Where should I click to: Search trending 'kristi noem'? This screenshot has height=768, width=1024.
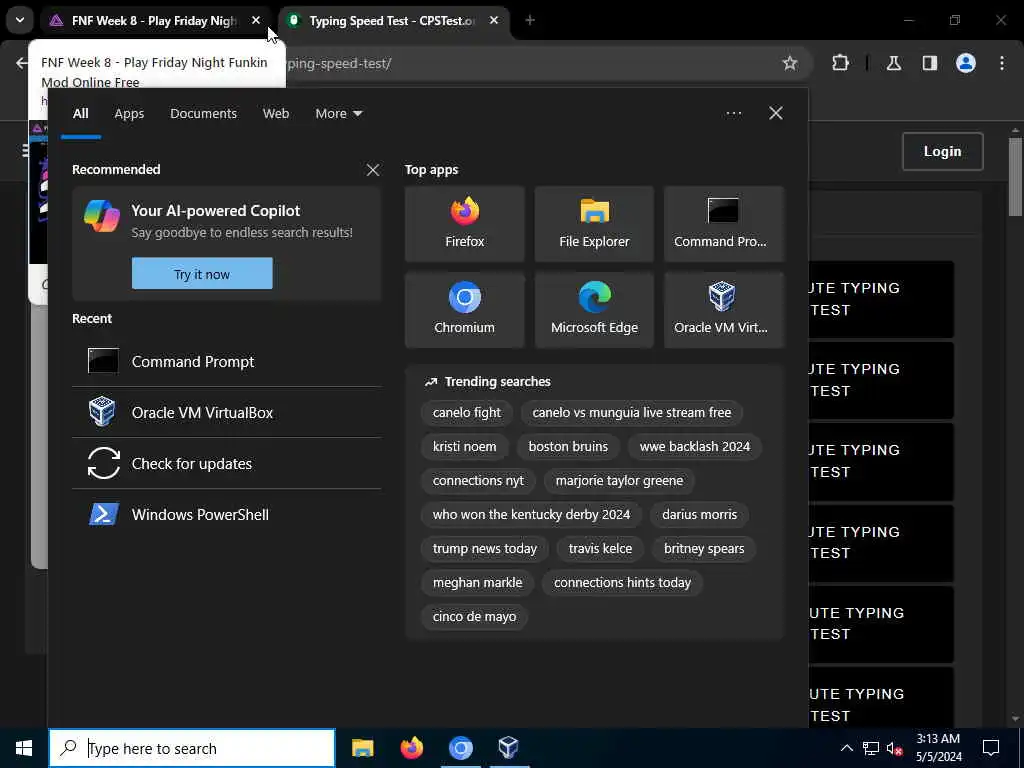point(464,446)
